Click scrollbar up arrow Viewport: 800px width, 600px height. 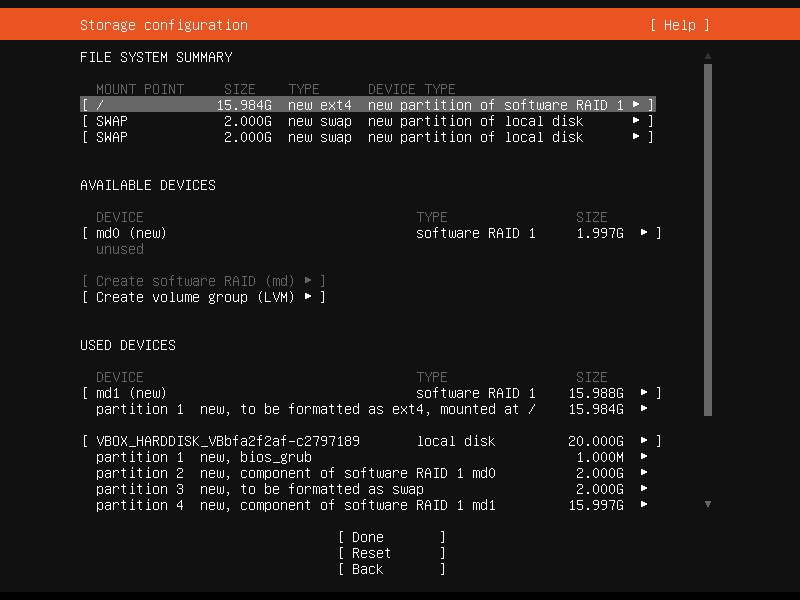pos(708,56)
